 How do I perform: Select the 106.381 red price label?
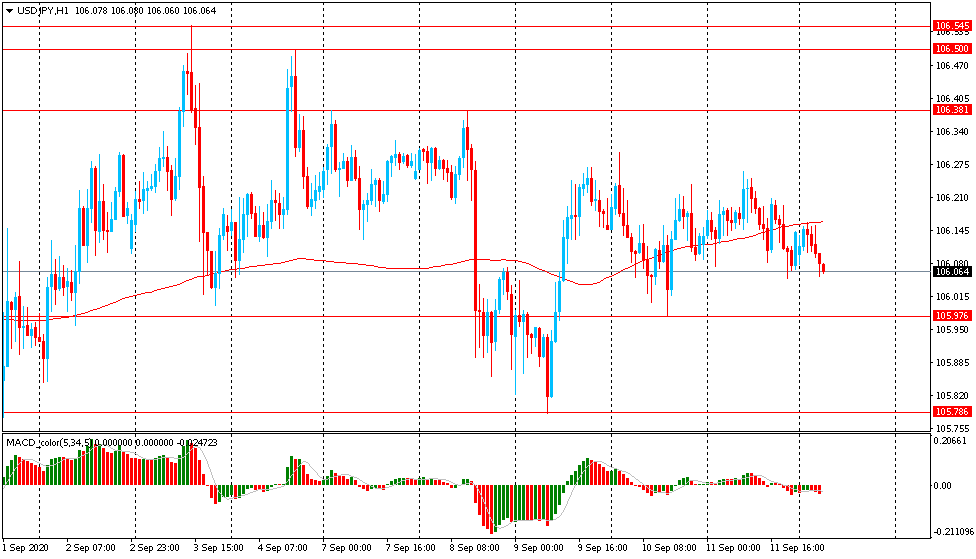coord(951,110)
